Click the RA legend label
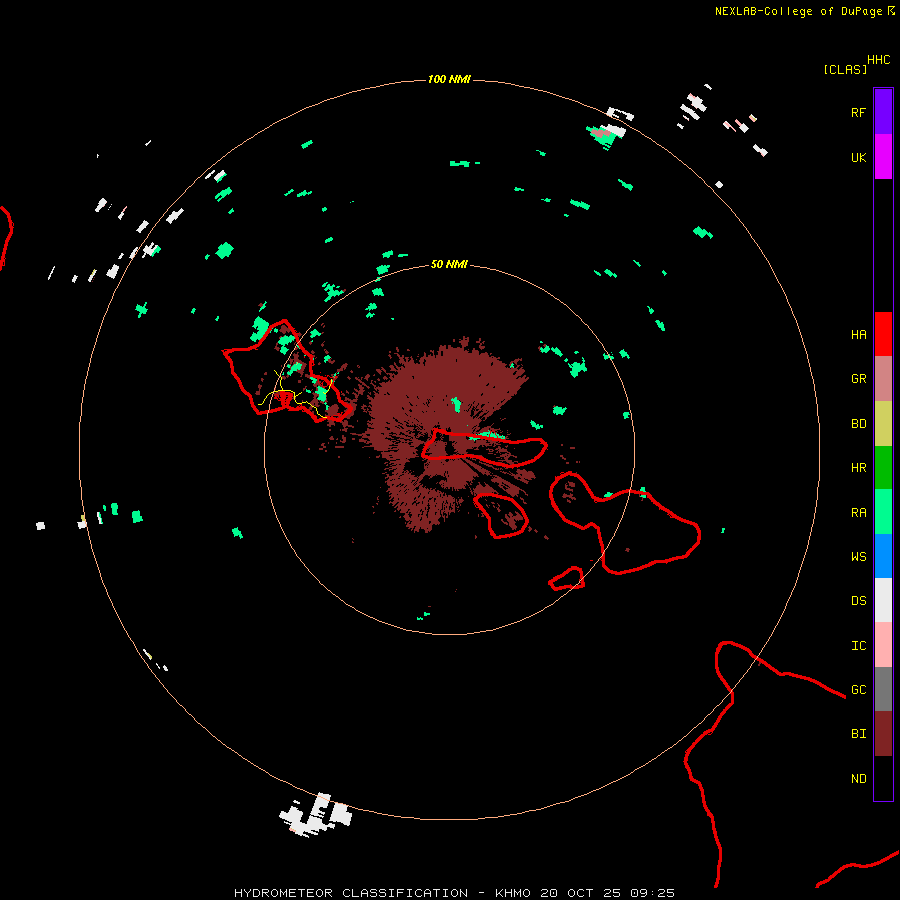Image resolution: width=900 pixels, height=900 pixels. tap(858, 513)
